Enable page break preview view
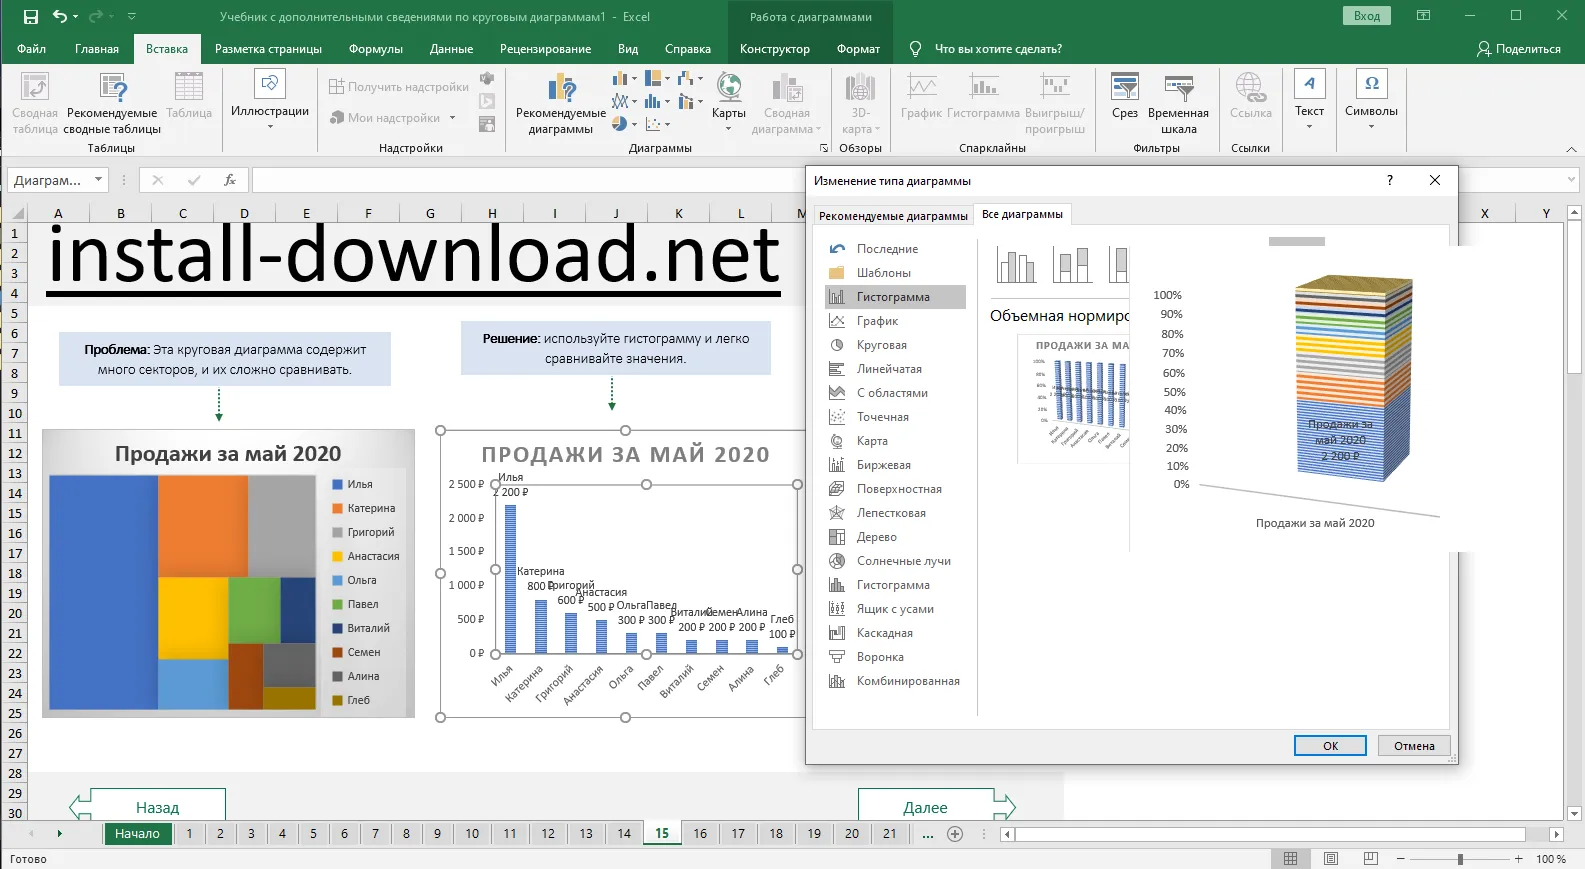Screen dimensions: 1585x869 (1370, 859)
